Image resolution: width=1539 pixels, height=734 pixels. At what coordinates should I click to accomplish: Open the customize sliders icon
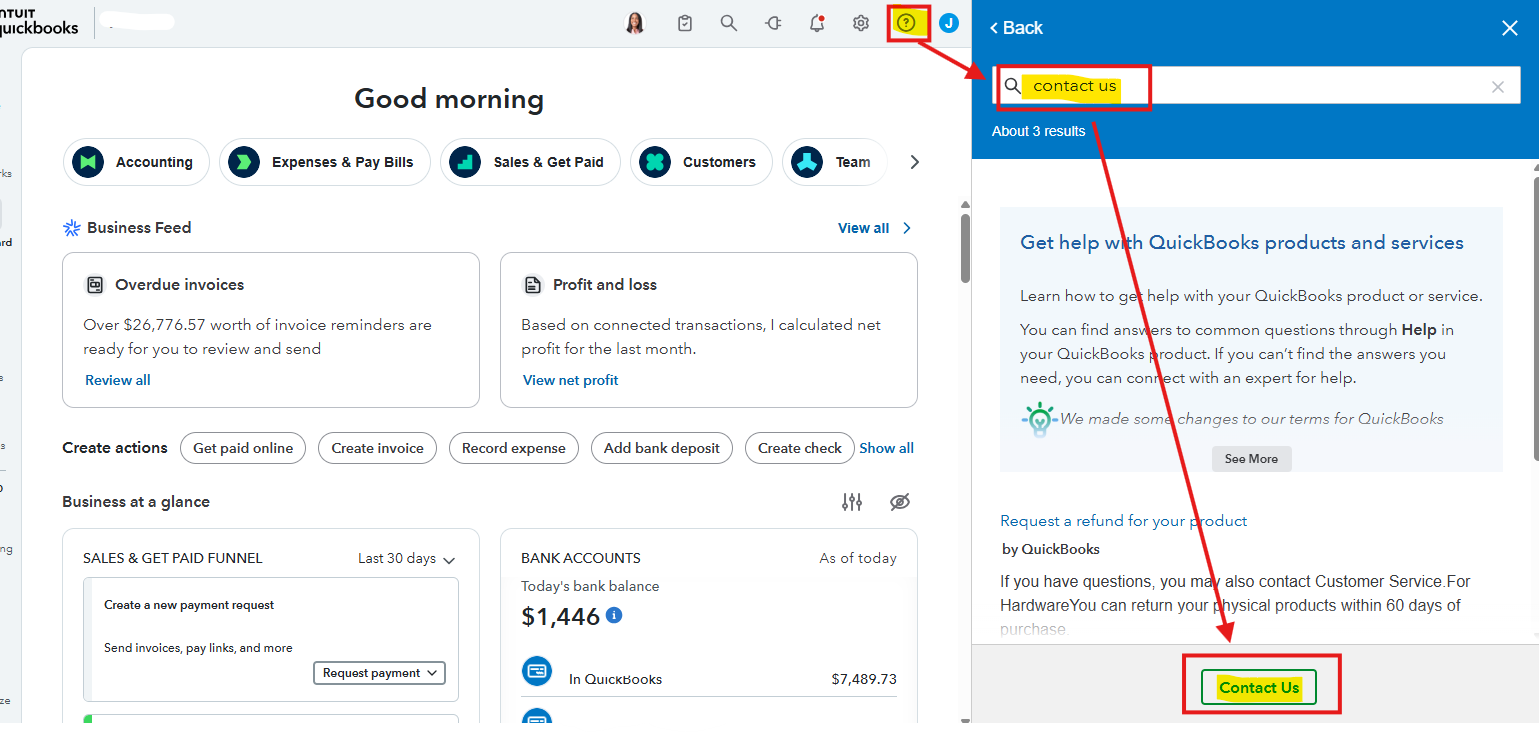pos(852,502)
